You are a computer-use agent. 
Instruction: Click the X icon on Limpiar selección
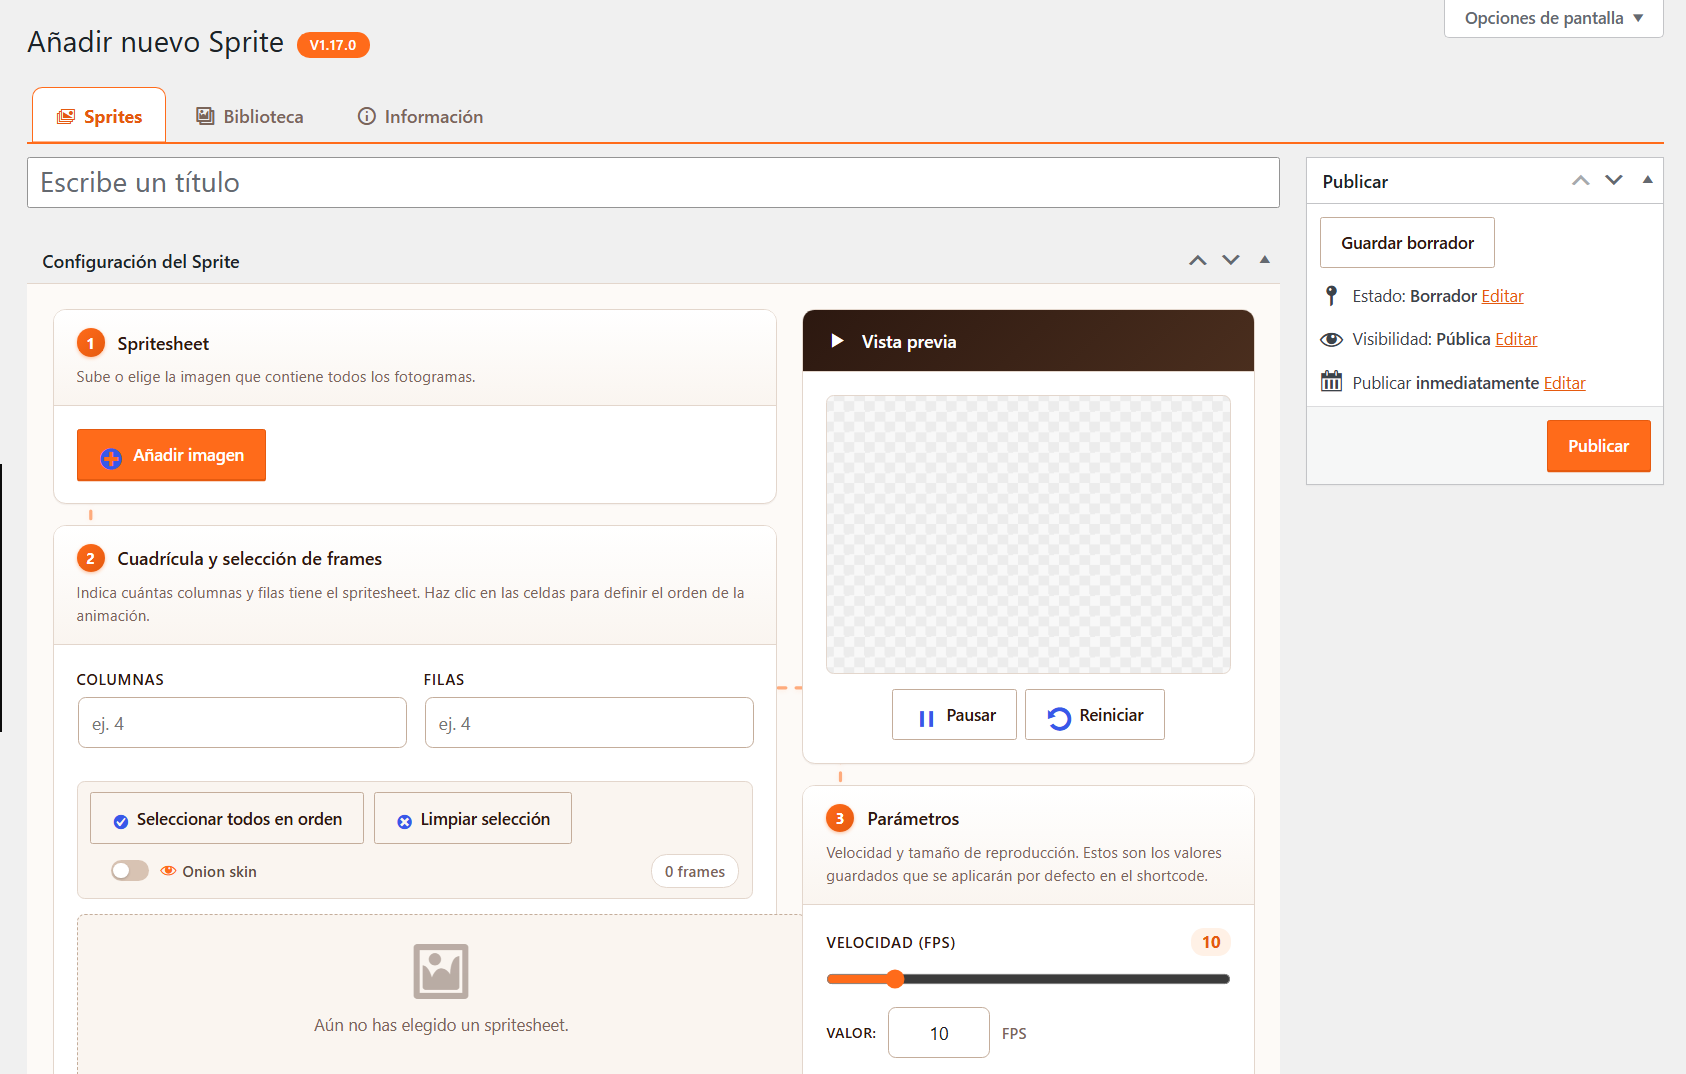(x=405, y=822)
